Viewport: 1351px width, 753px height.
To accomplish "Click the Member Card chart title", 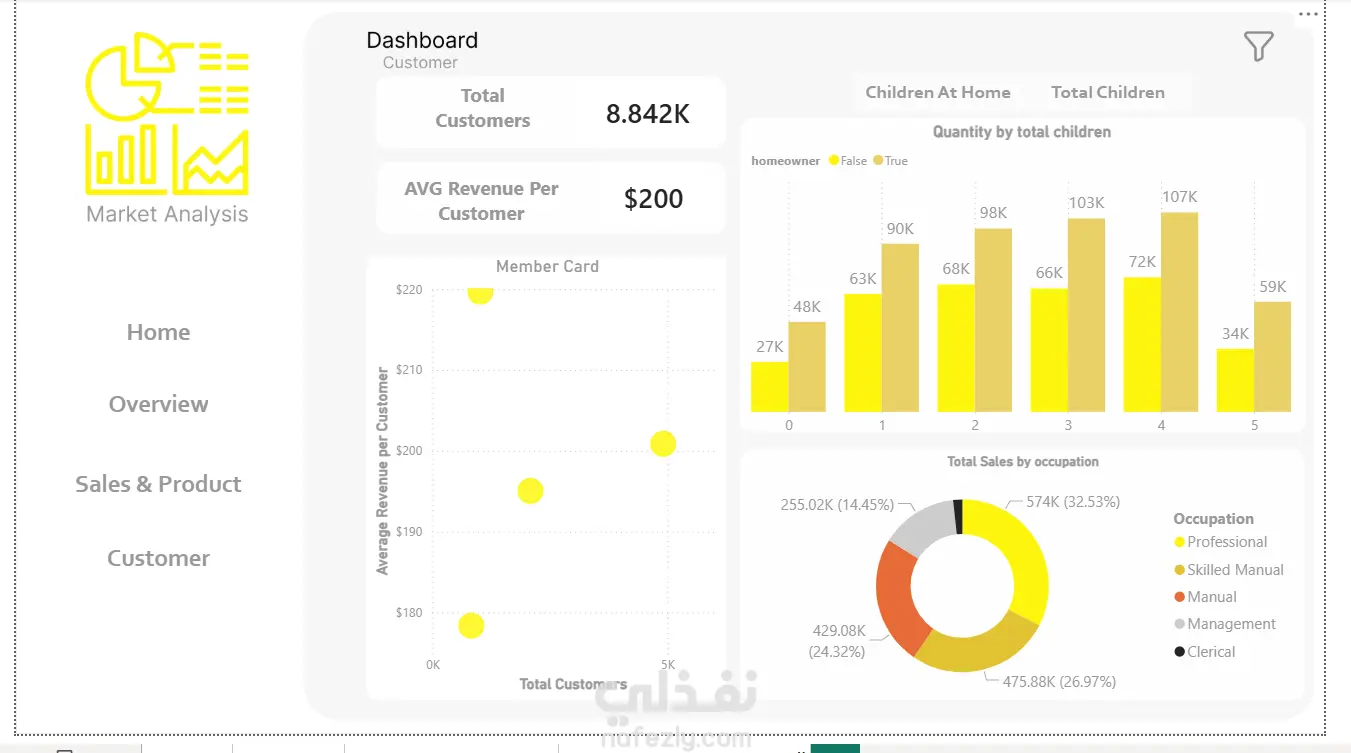I will (547, 267).
